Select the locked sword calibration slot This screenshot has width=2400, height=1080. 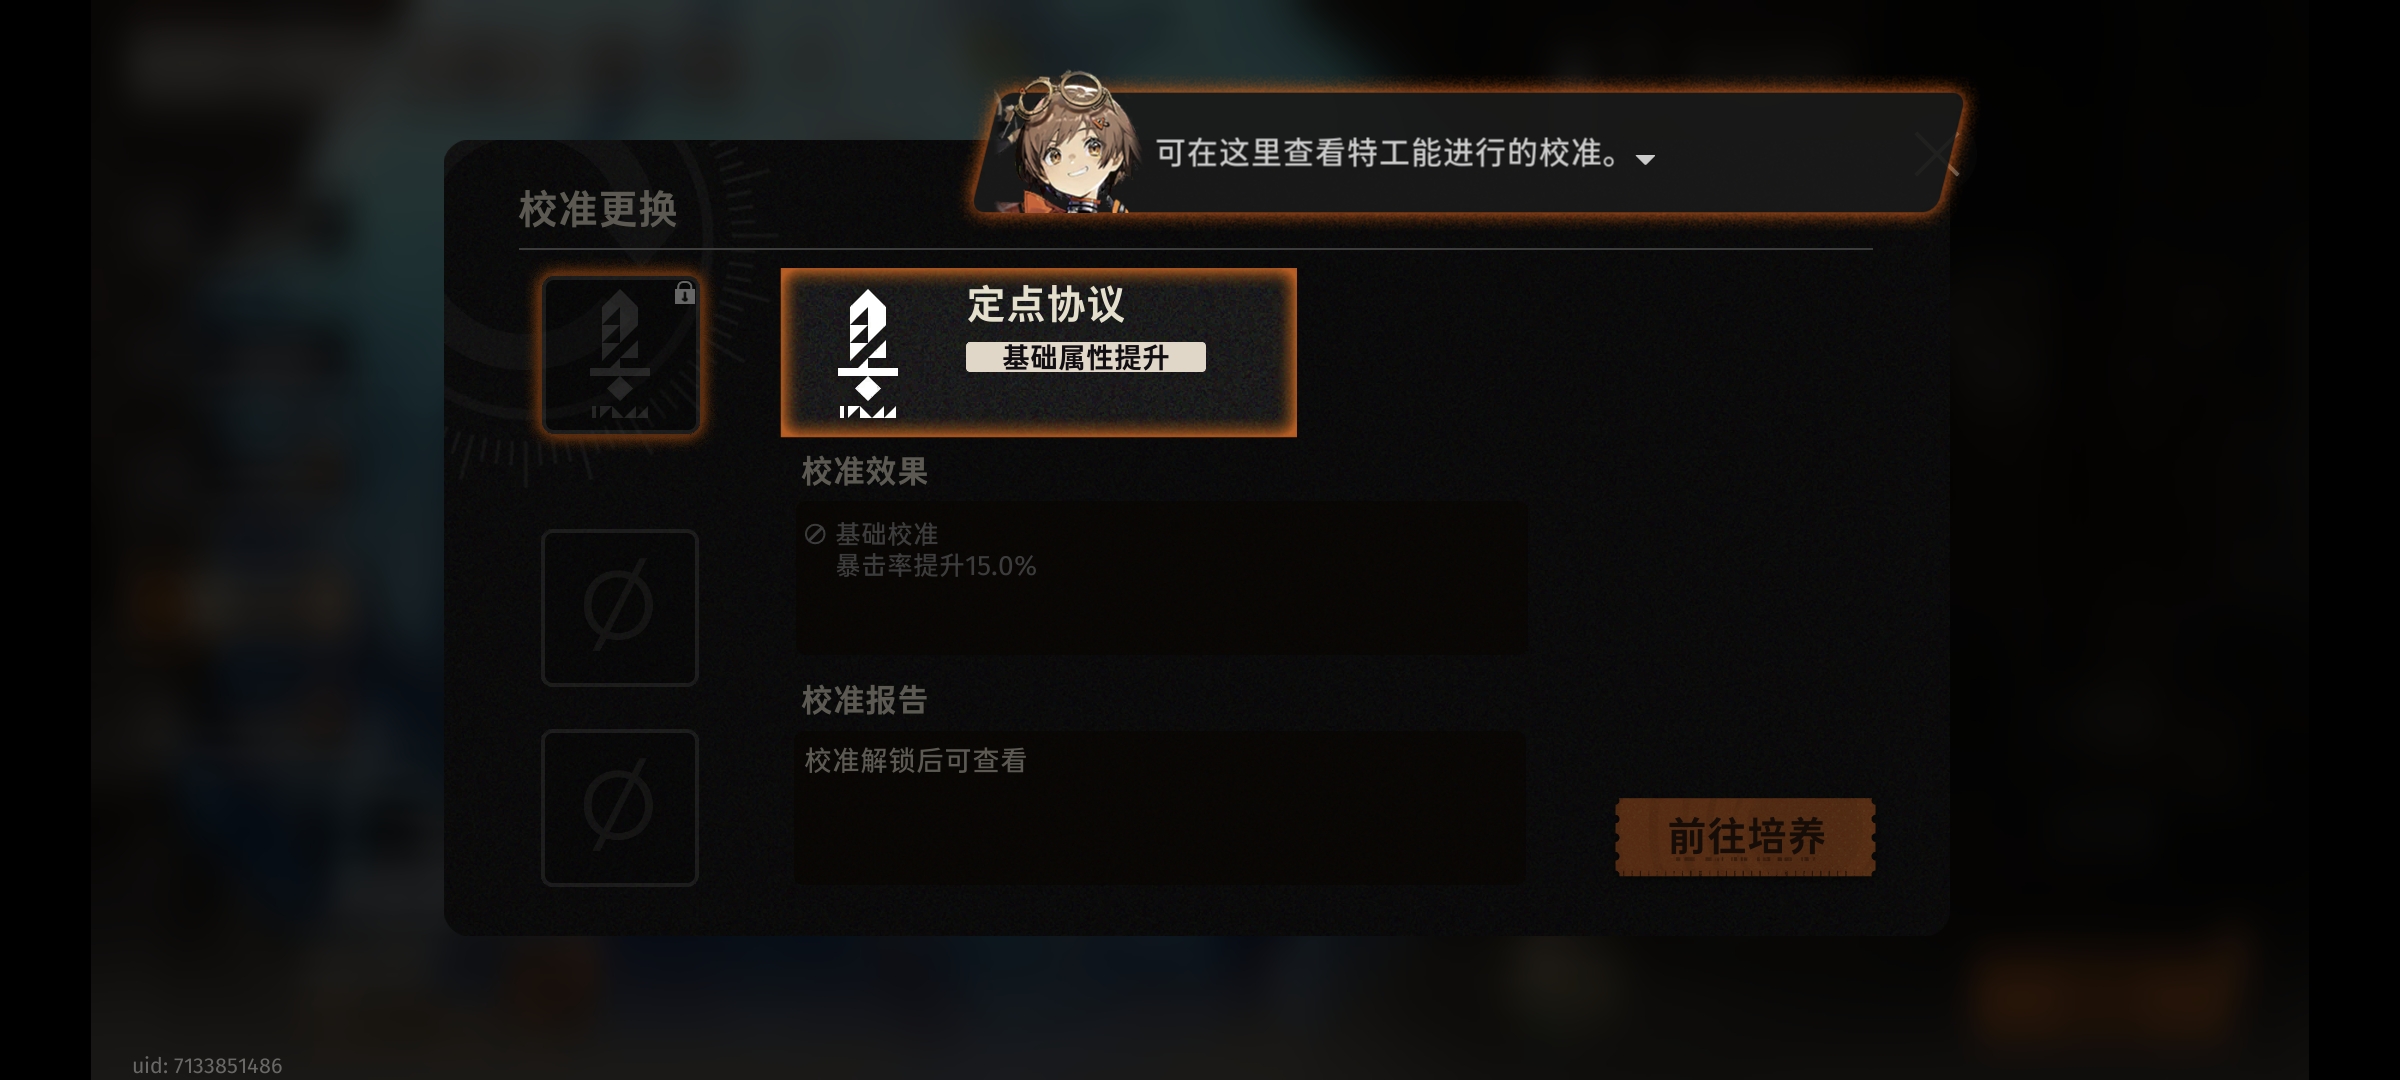point(620,355)
